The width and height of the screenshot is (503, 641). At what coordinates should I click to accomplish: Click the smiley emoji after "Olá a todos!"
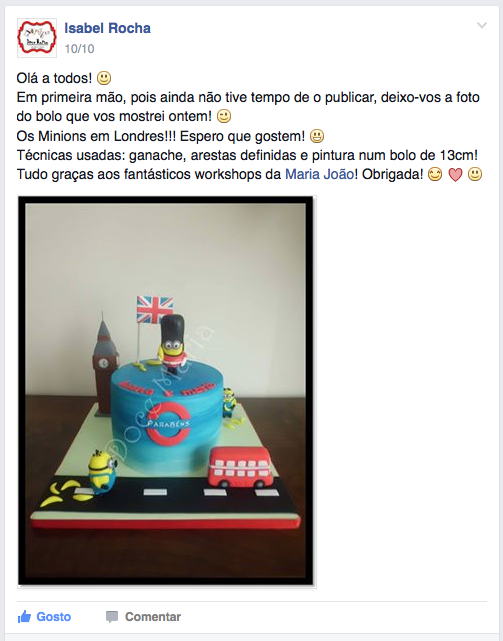104,78
